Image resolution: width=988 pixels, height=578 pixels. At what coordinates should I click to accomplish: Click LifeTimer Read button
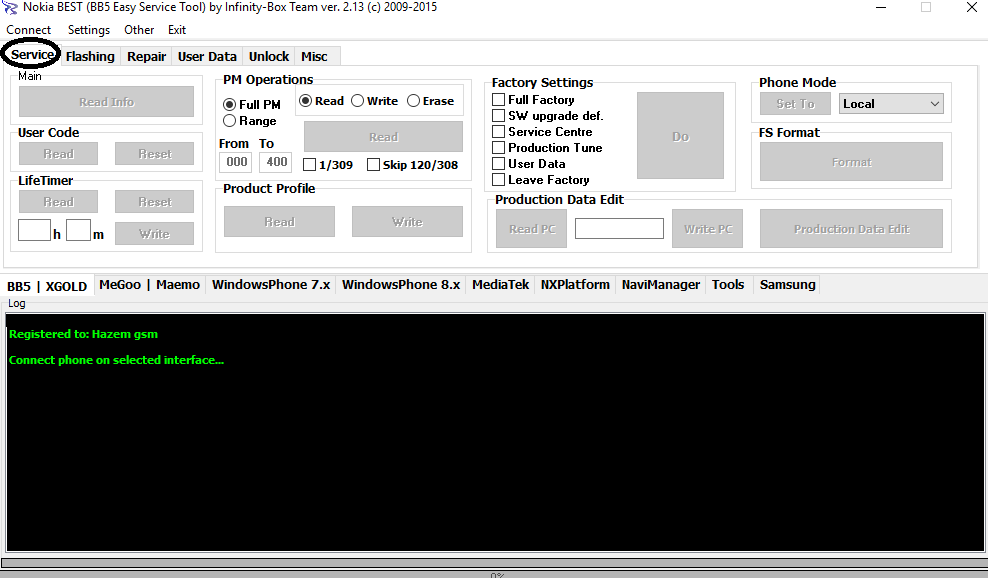coord(59,202)
